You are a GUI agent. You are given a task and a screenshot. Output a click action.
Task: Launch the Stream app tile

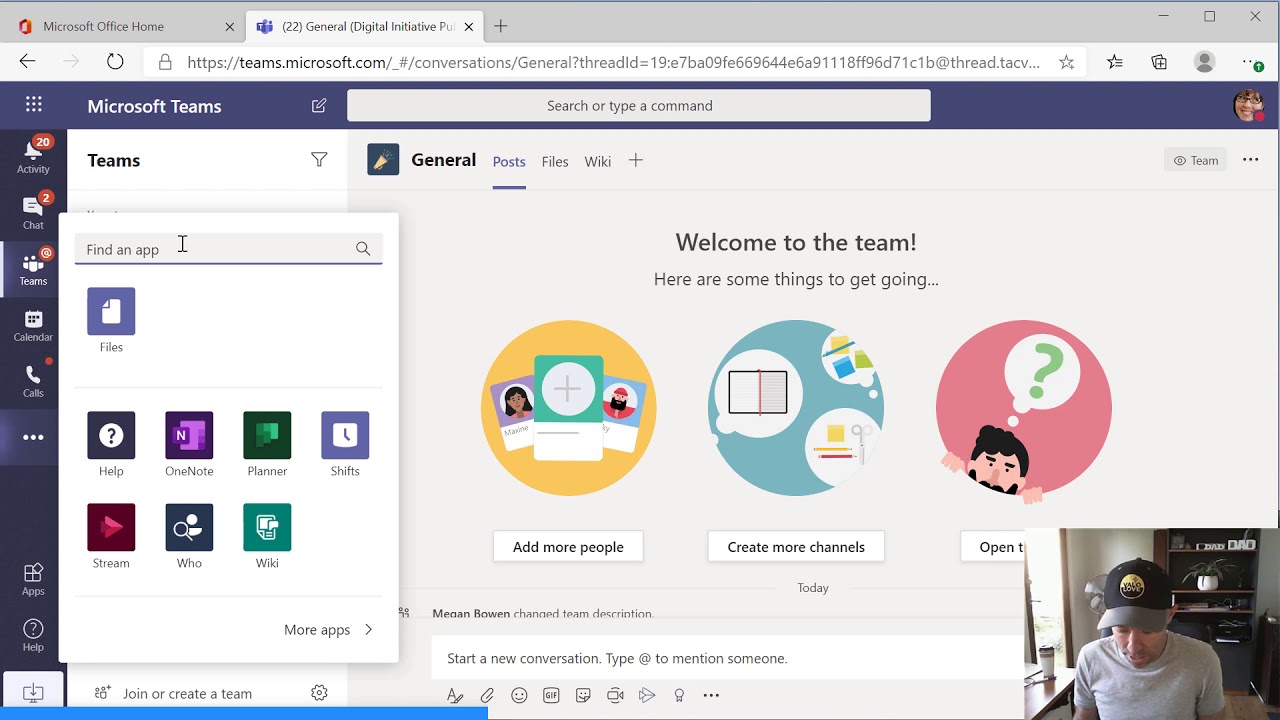[111, 537]
